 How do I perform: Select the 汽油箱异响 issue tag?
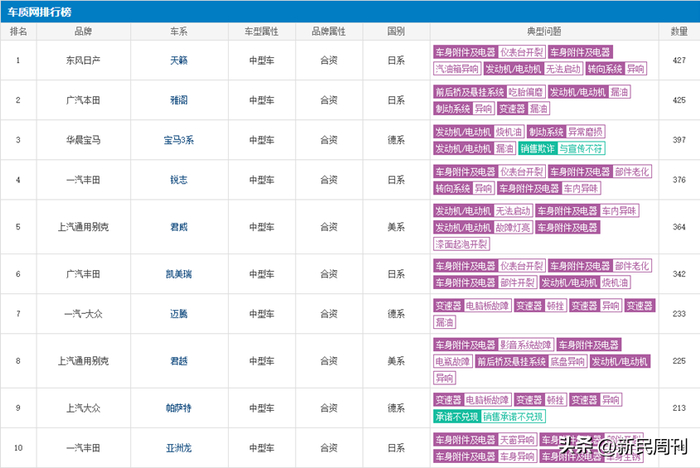point(457,69)
